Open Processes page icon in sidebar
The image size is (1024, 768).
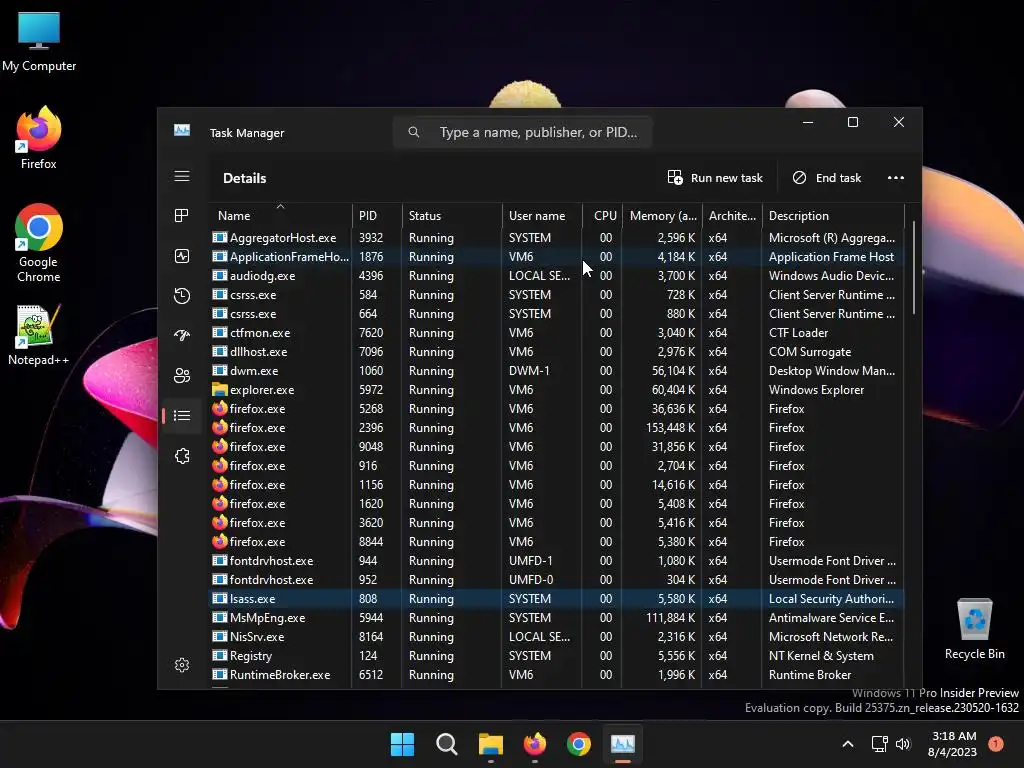[x=182, y=216]
